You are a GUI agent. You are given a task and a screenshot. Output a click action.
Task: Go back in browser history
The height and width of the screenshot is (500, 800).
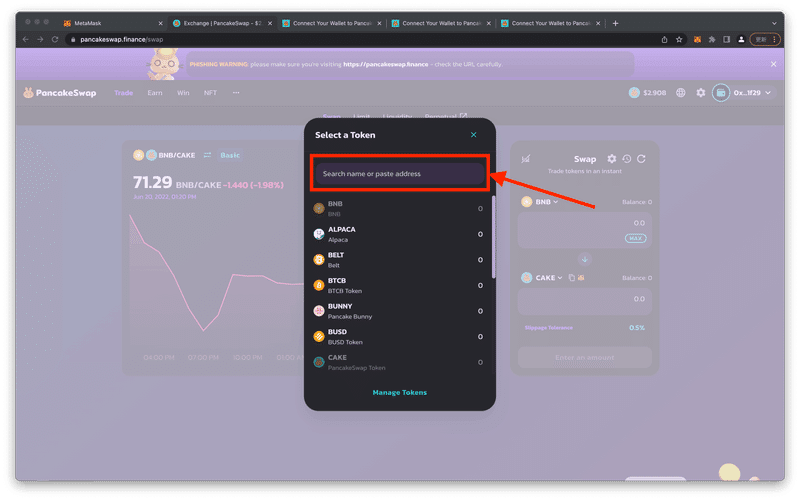click(26, 39)
